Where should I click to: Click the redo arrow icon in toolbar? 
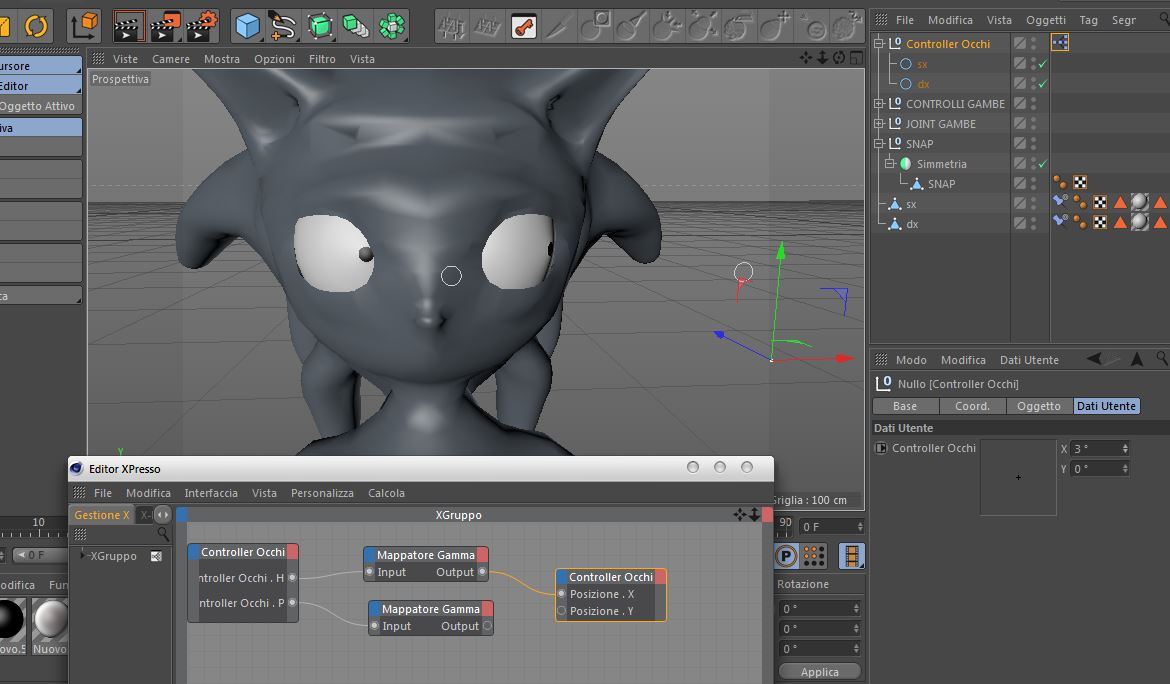(x=36, y=25)
